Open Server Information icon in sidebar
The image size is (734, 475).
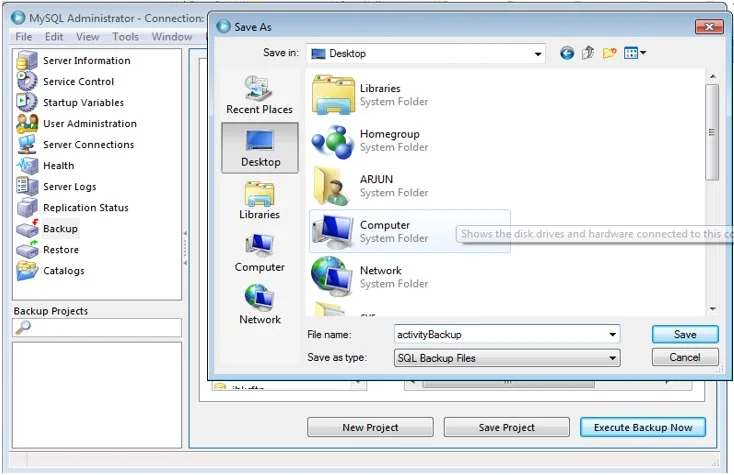(27, 60)
